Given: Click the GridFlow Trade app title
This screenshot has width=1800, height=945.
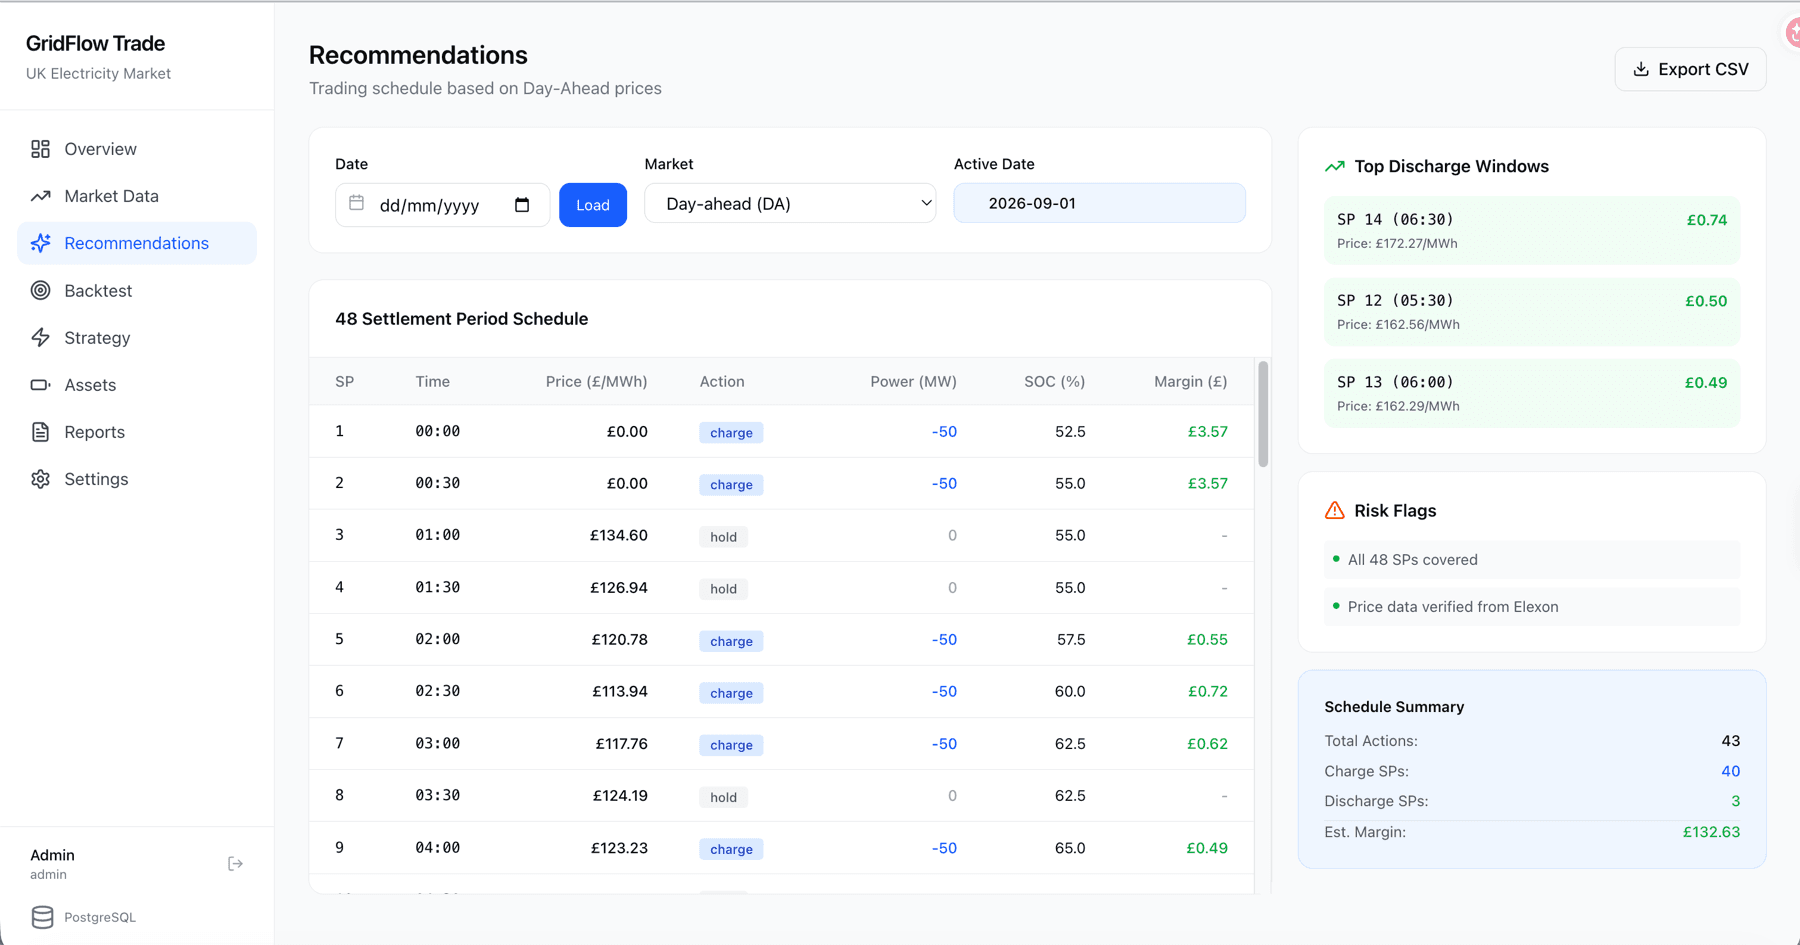Looking at the screenshot, I should 95,43.
